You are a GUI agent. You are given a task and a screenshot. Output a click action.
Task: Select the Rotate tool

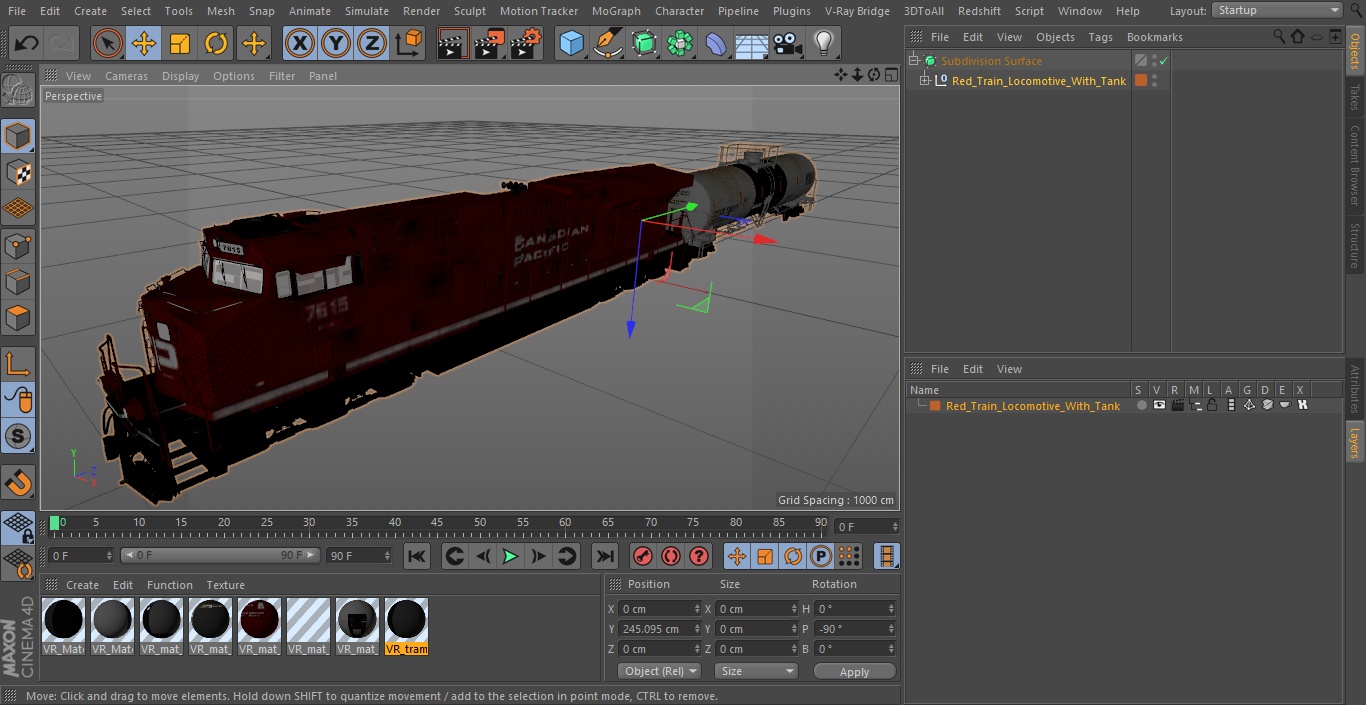pyautogui.click(x=216, y=43)
